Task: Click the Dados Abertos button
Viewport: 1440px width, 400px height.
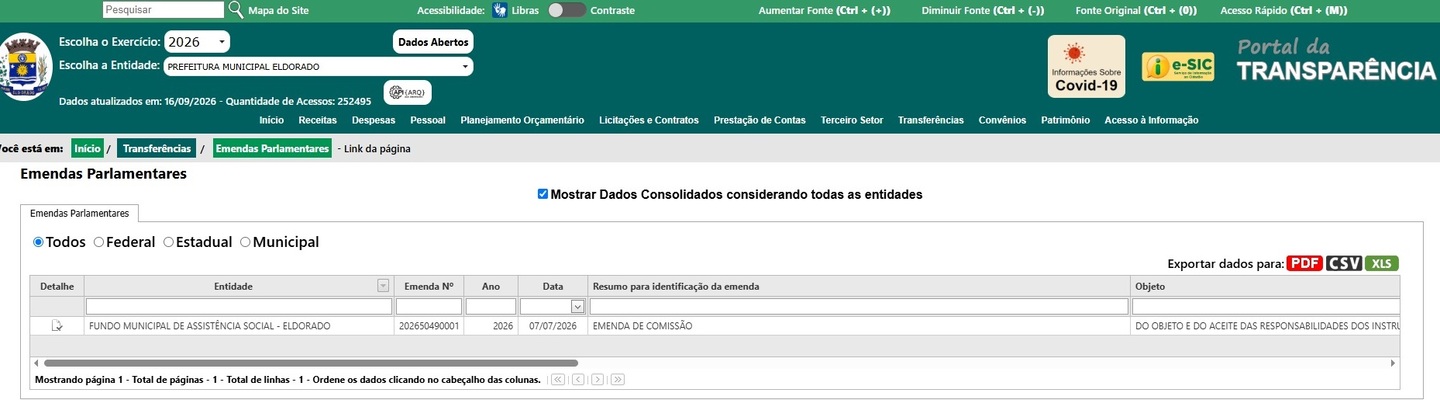Action: point(433,43)
